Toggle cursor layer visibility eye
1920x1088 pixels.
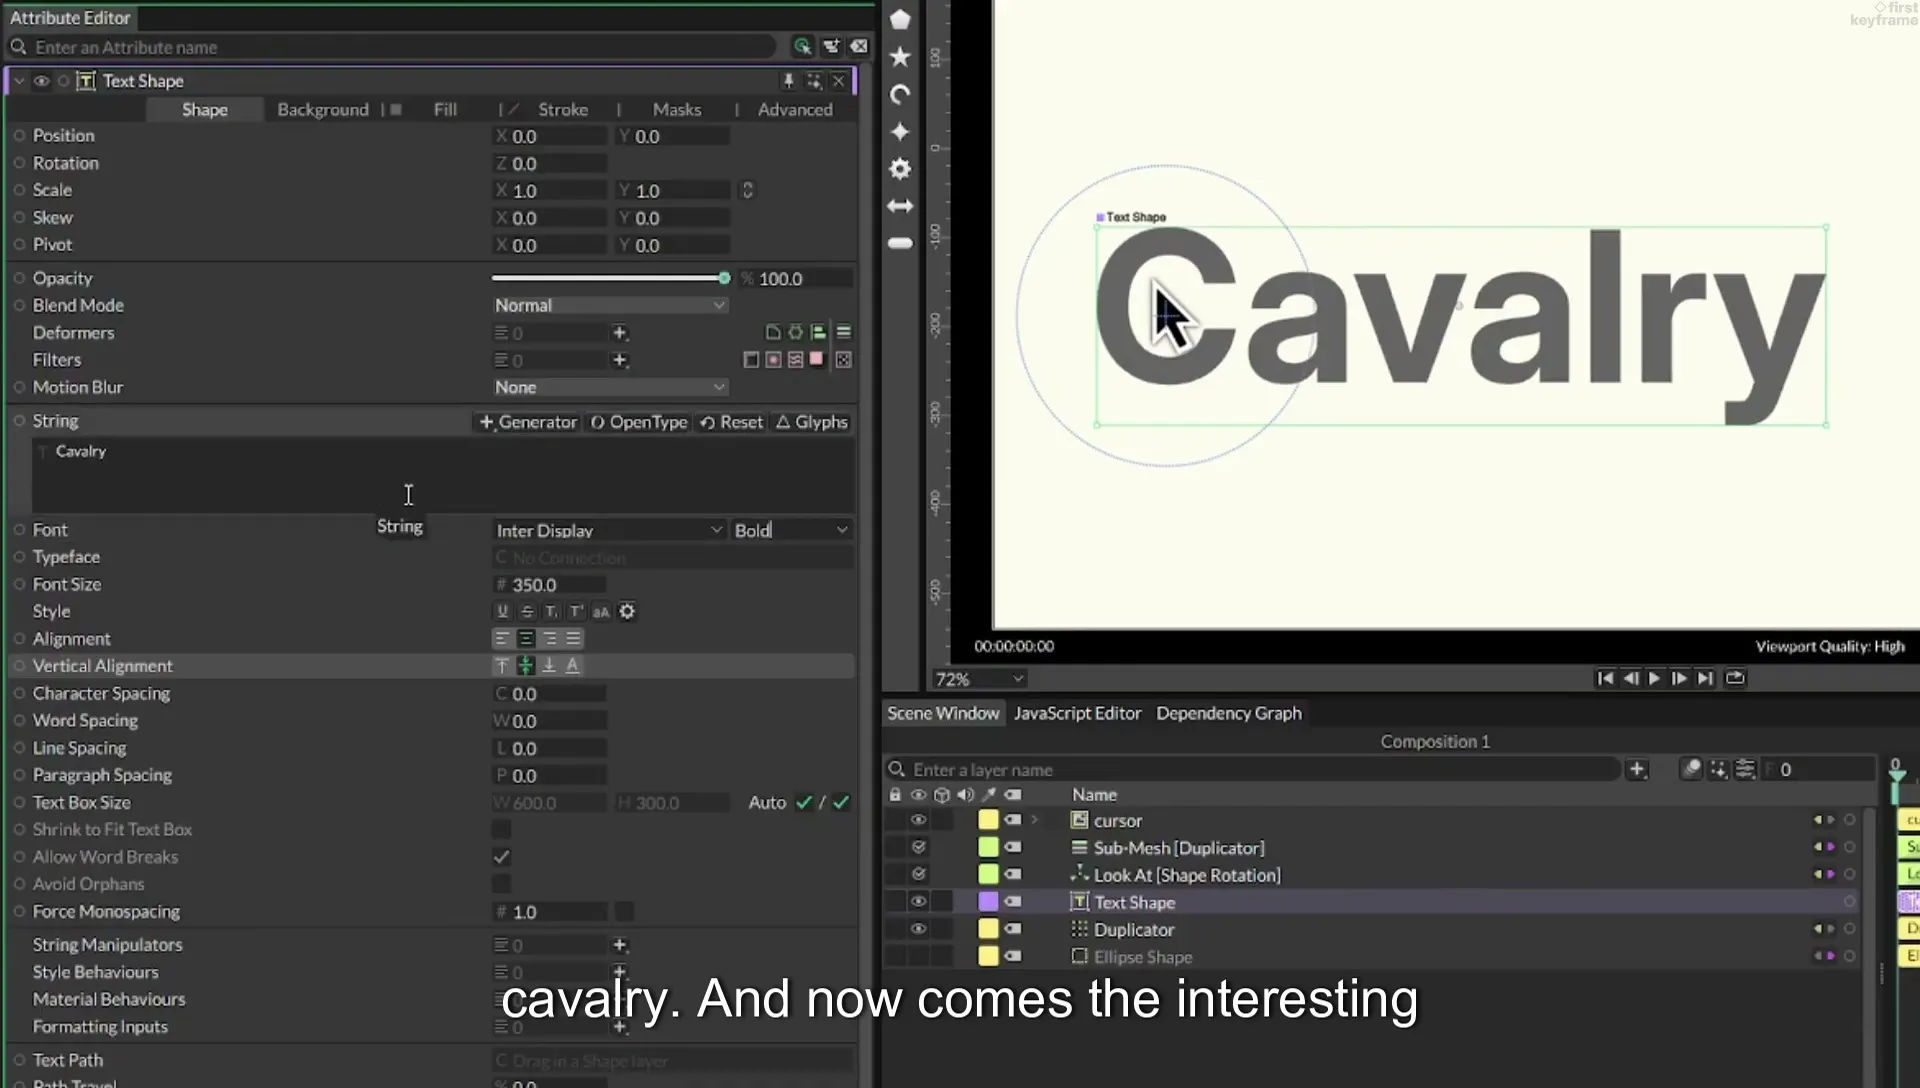[x=918, y=820]
